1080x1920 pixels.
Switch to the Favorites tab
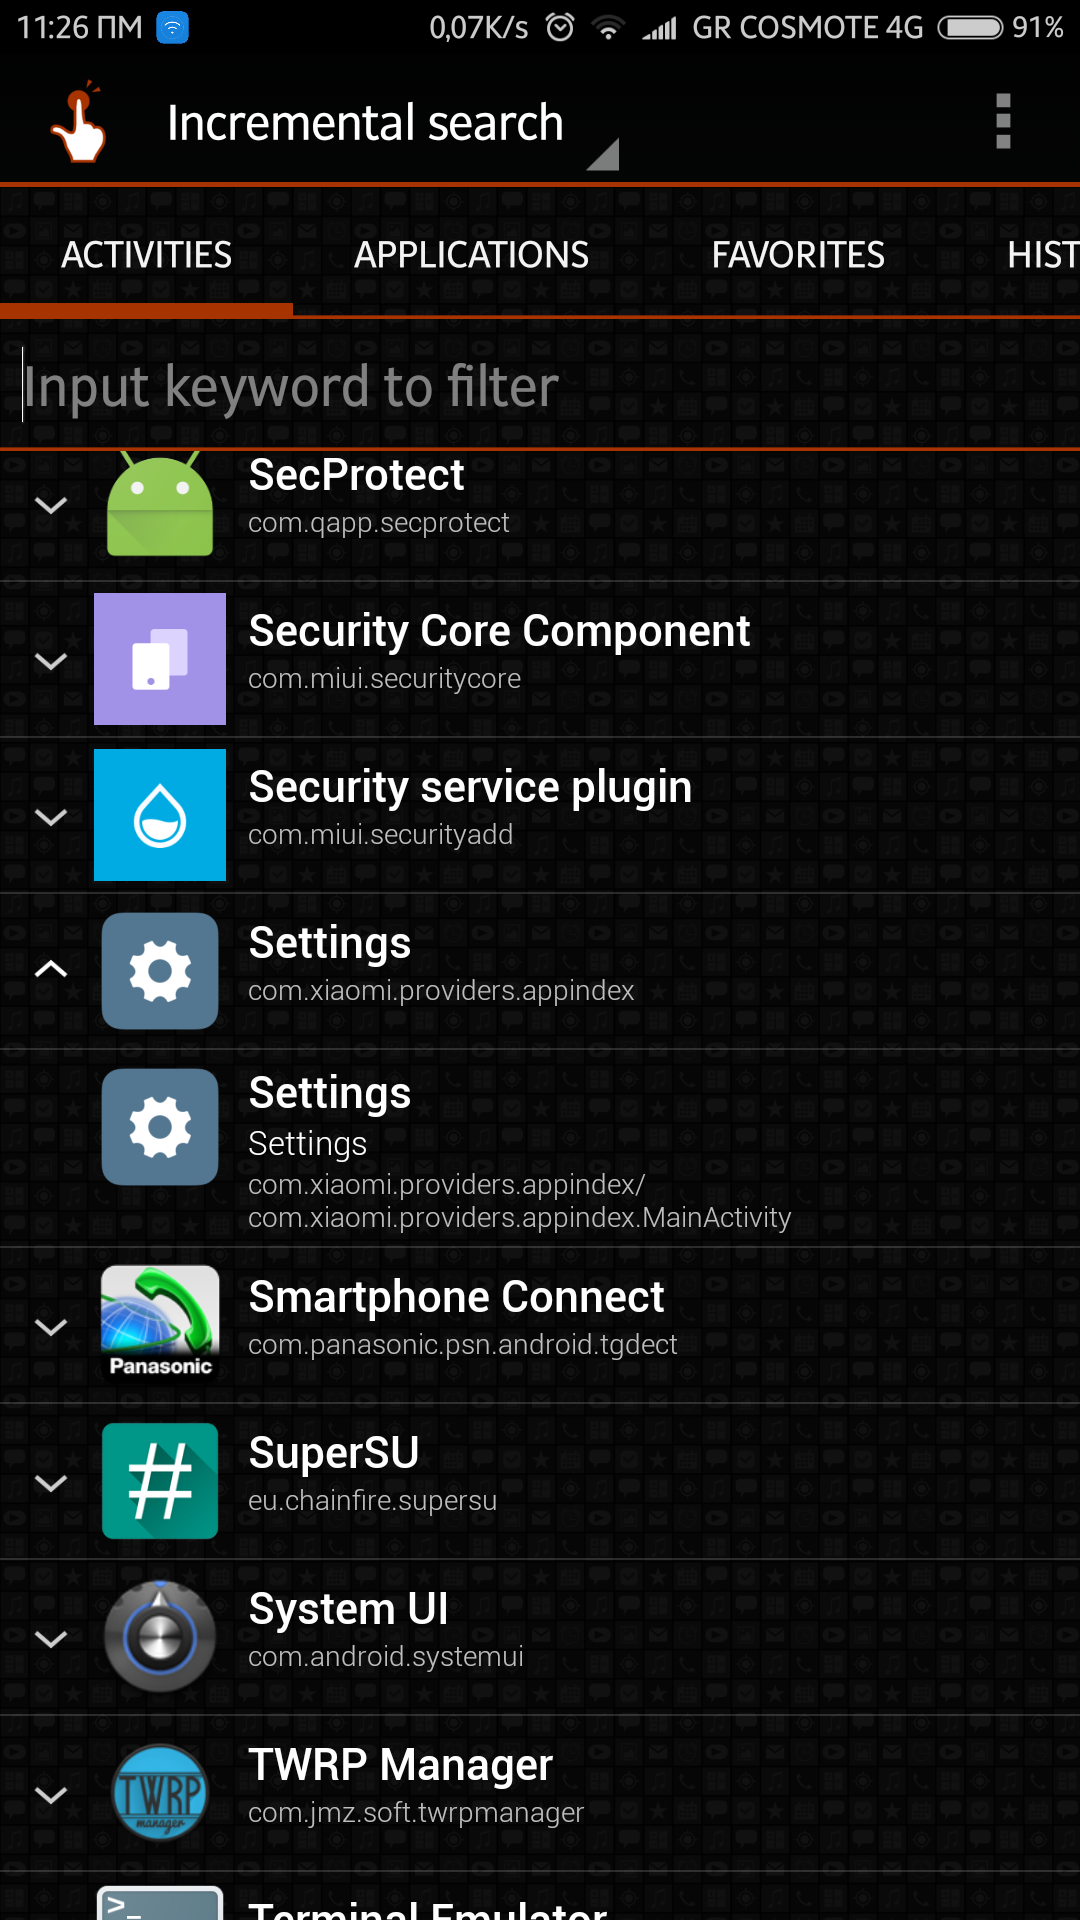(x=797, y=255)
